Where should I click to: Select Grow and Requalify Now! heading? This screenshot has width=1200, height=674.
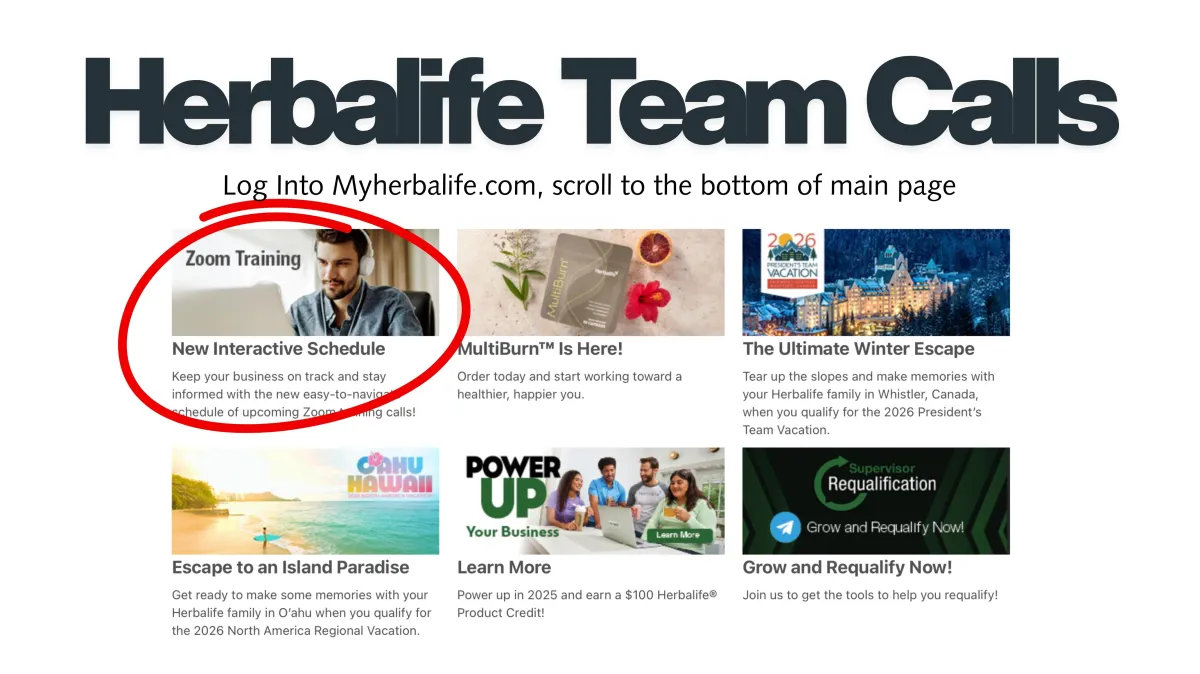pyautogui.click(x=847, y=567)
